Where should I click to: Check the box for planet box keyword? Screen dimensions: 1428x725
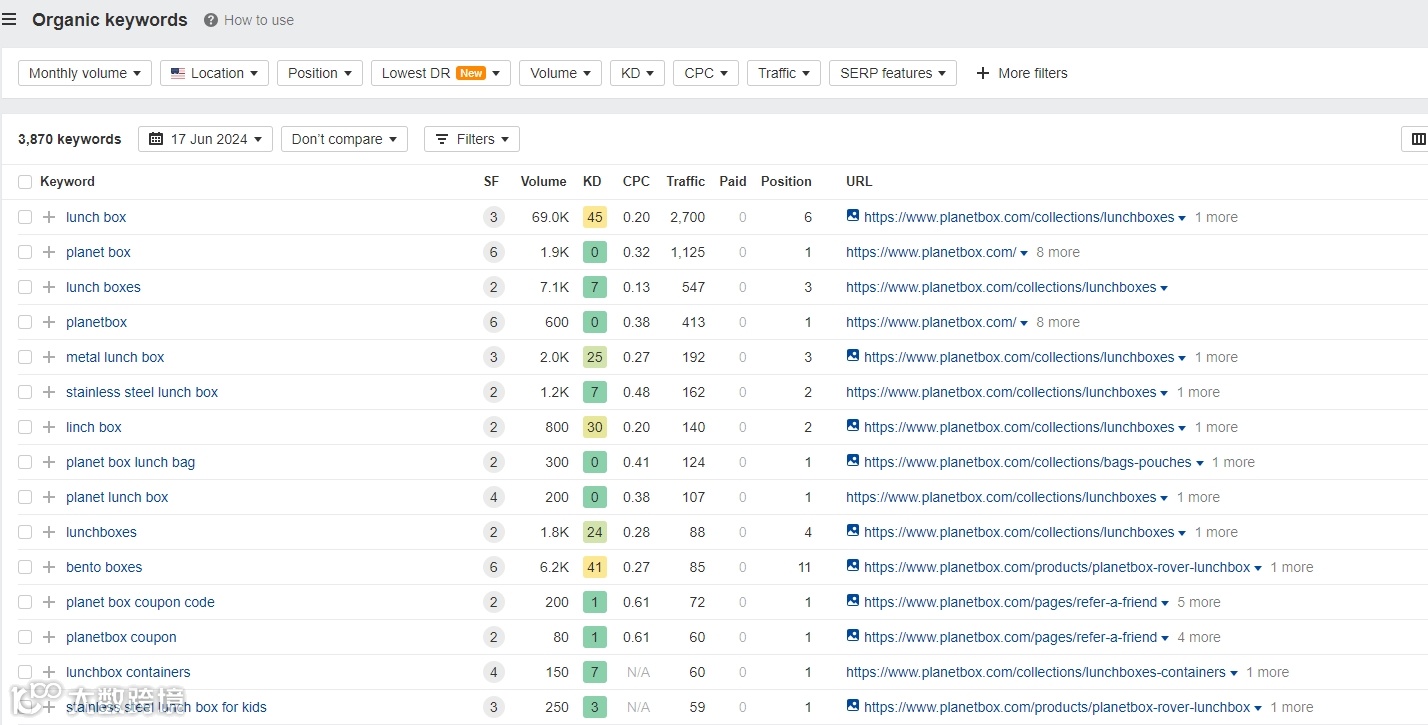click(25, 252)
